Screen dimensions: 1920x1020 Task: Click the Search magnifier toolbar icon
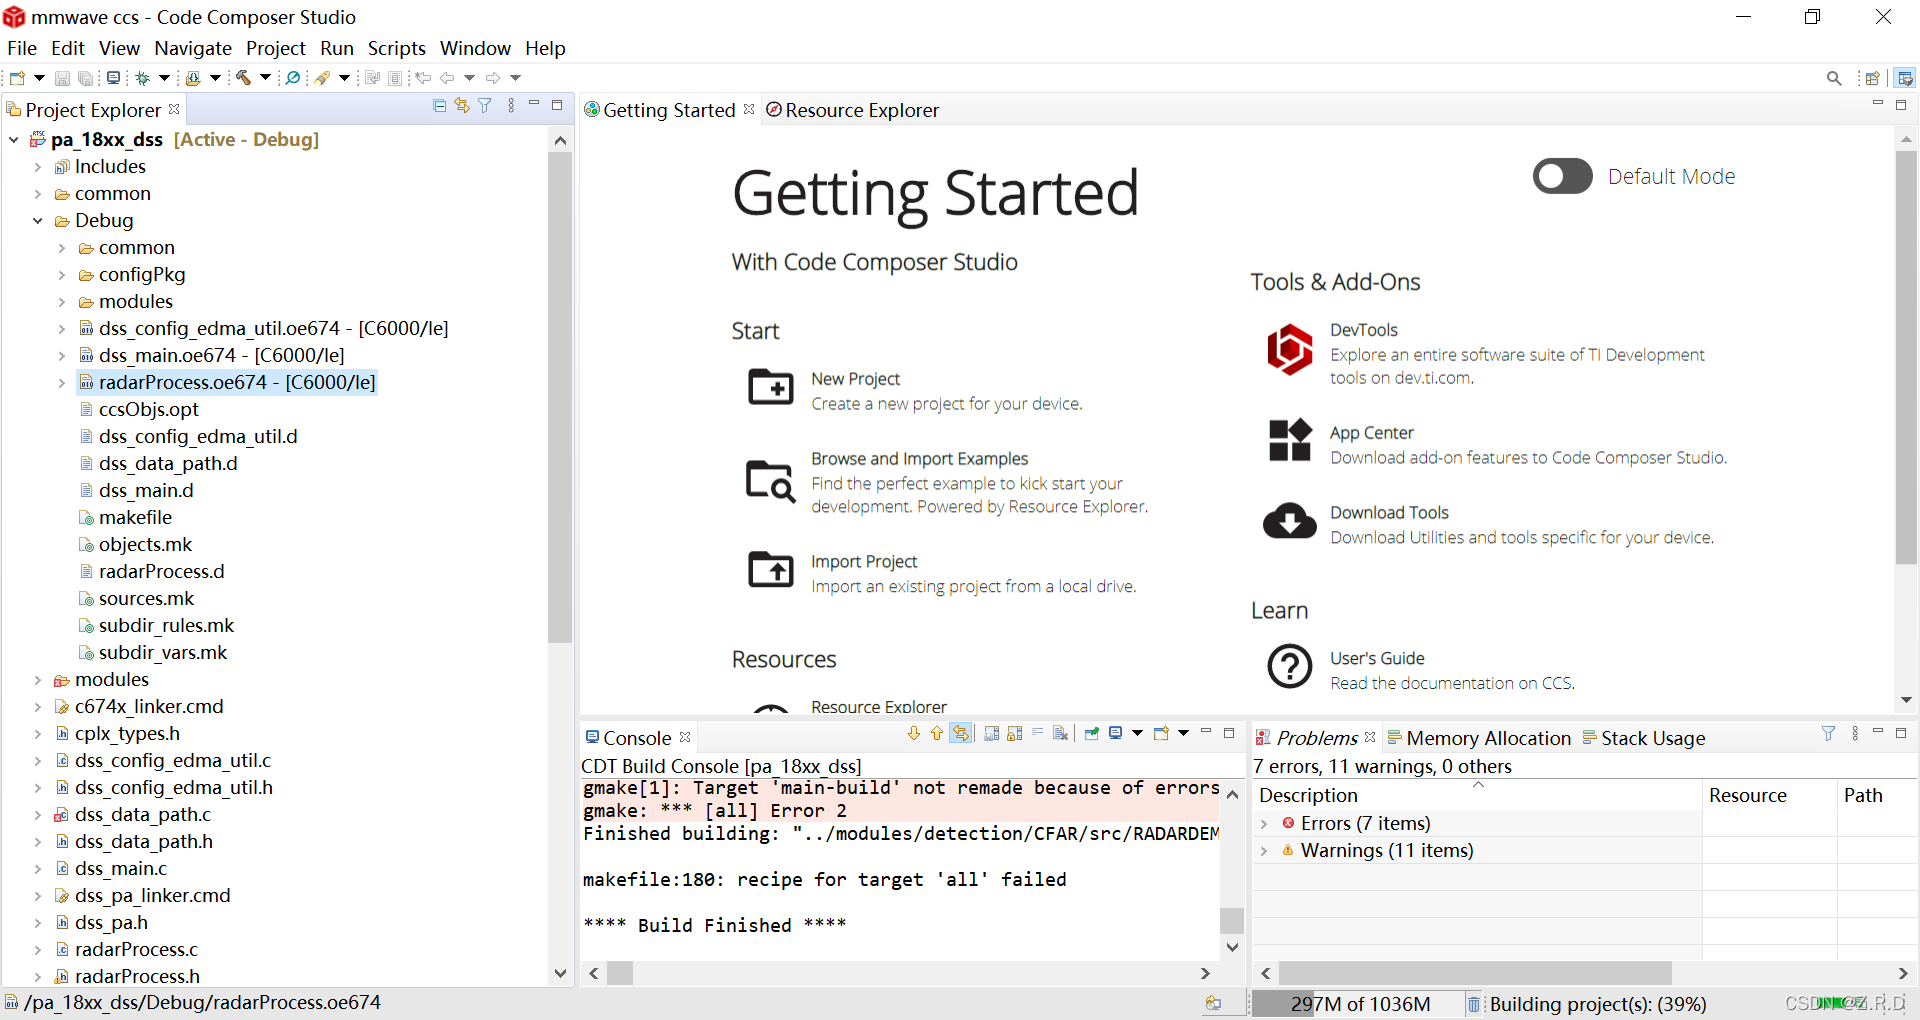(293, 78)
